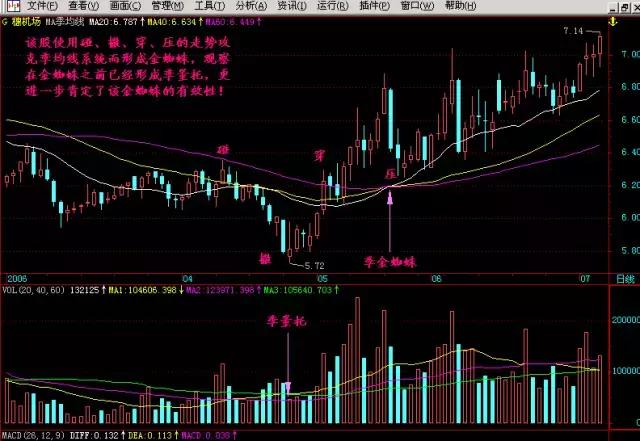The width and height of the screenshot is (640, 441).
Task: Click the 2006 date marker on time axis
Action: pos(17,278)
